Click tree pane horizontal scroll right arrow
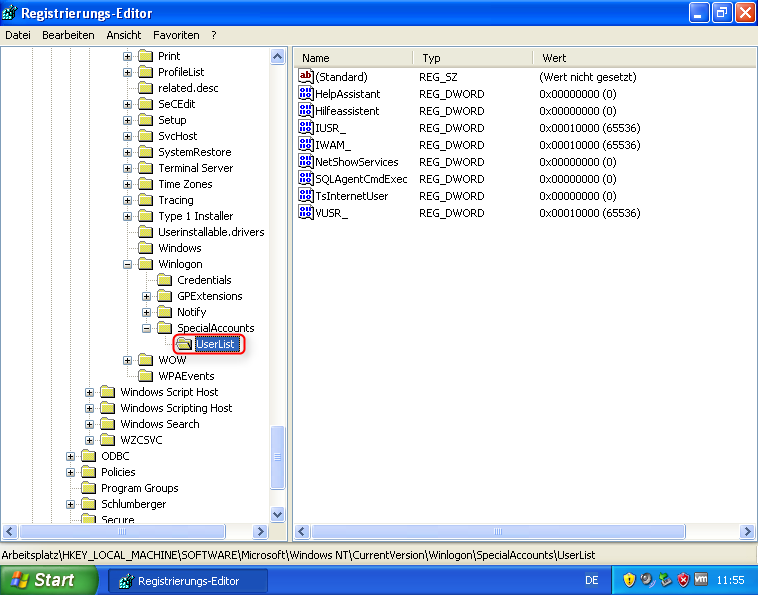This screenshot has height=595, width=758. 261,532
